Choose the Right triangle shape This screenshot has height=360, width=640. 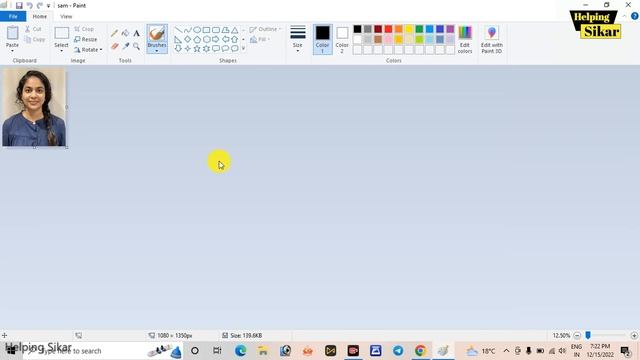[x=178, y=39]
